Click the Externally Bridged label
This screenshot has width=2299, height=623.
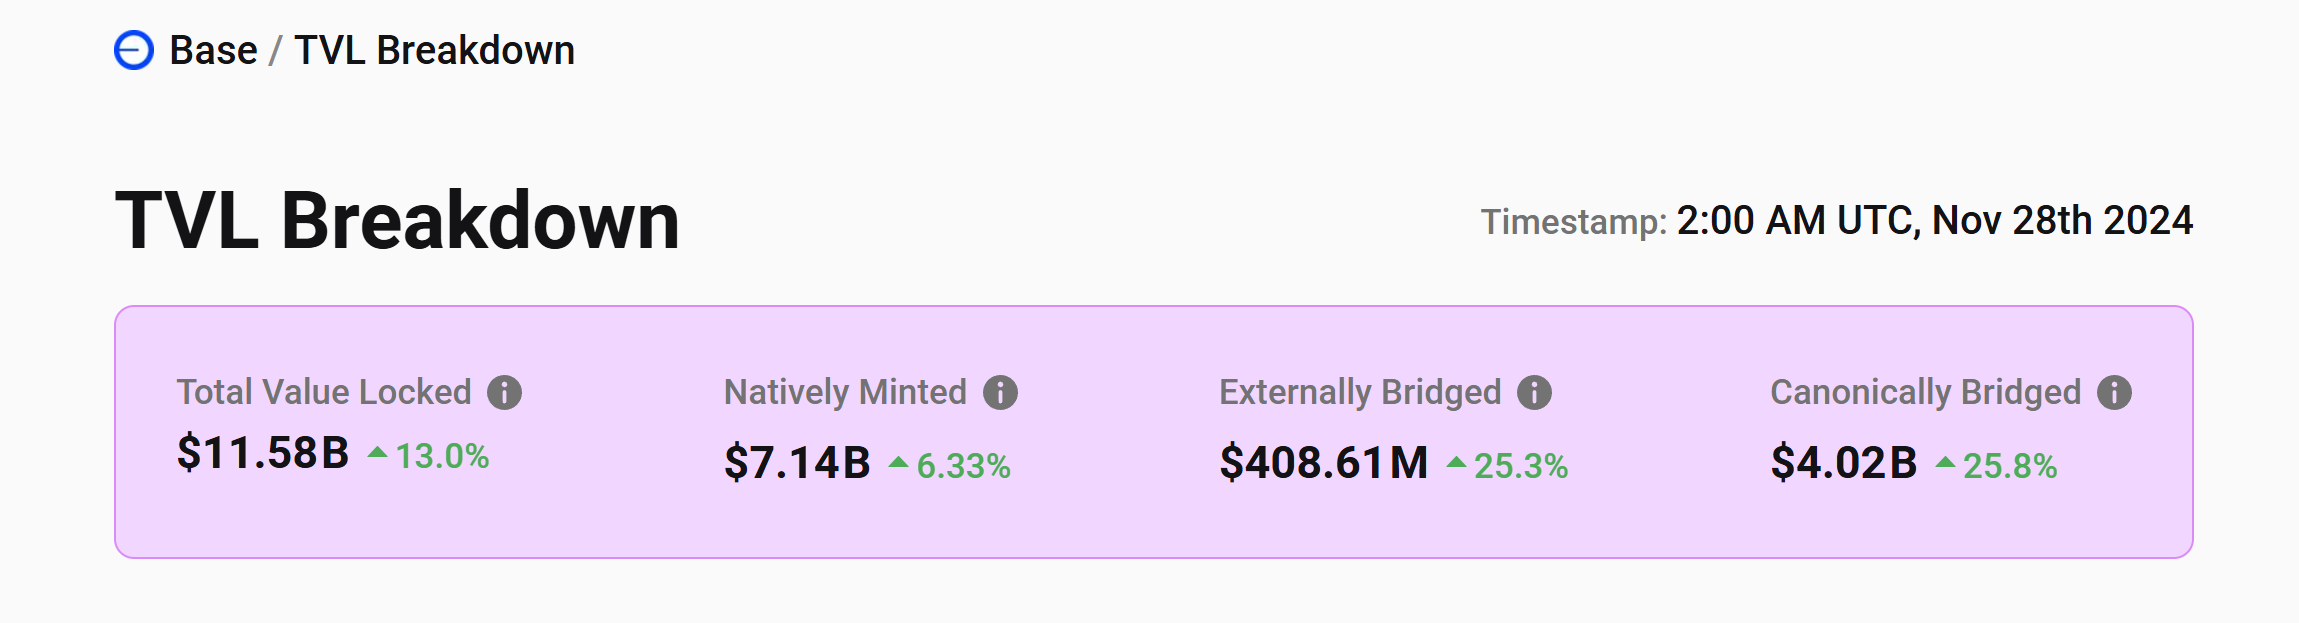pos(1360,392)
